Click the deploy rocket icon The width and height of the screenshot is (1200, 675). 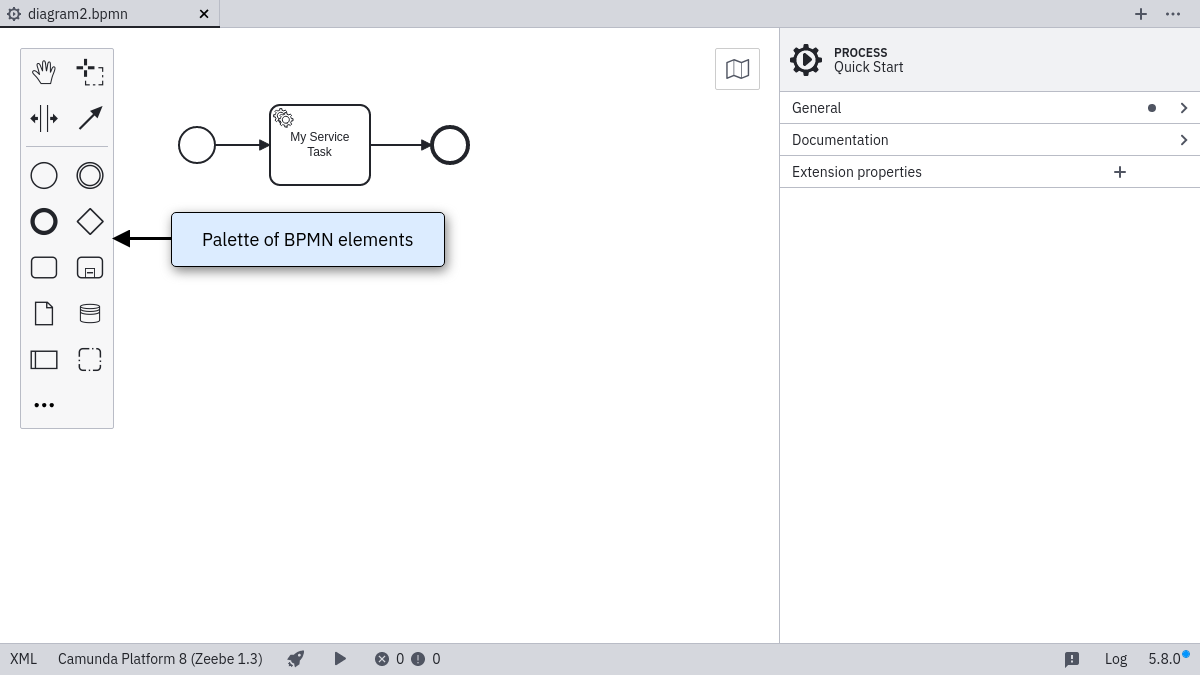tap(295, 659)
